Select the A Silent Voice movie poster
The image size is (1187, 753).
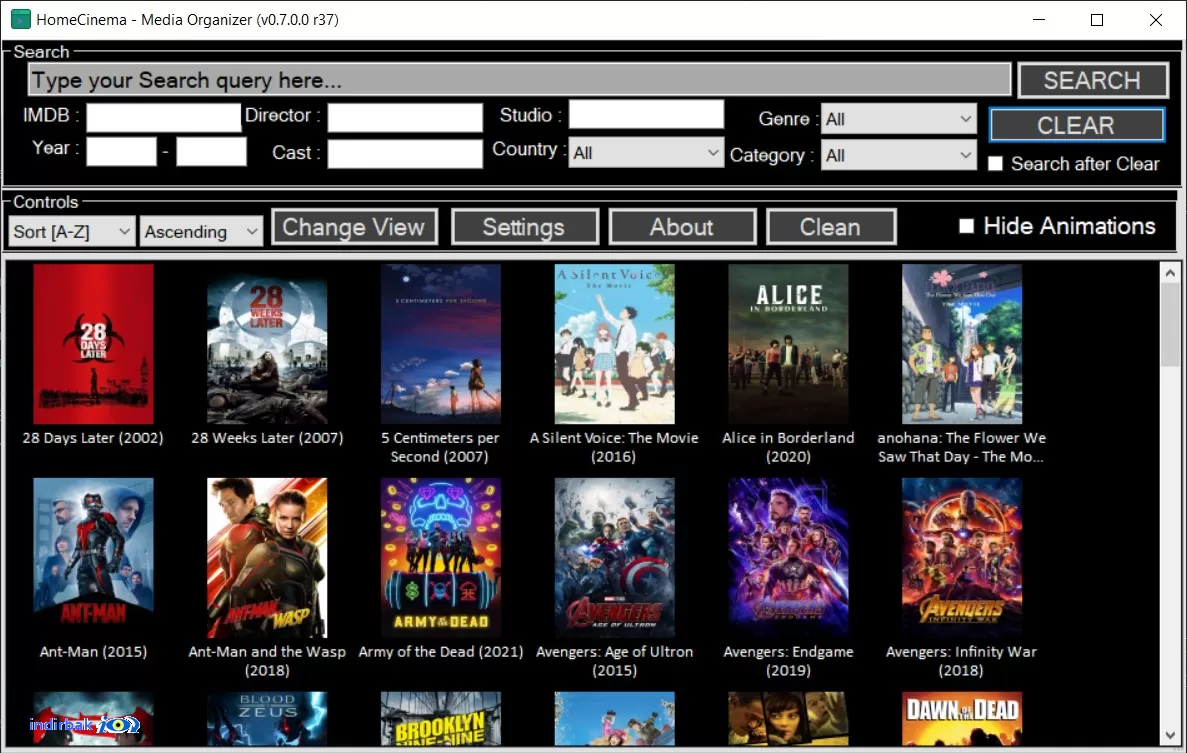(614, 344)
